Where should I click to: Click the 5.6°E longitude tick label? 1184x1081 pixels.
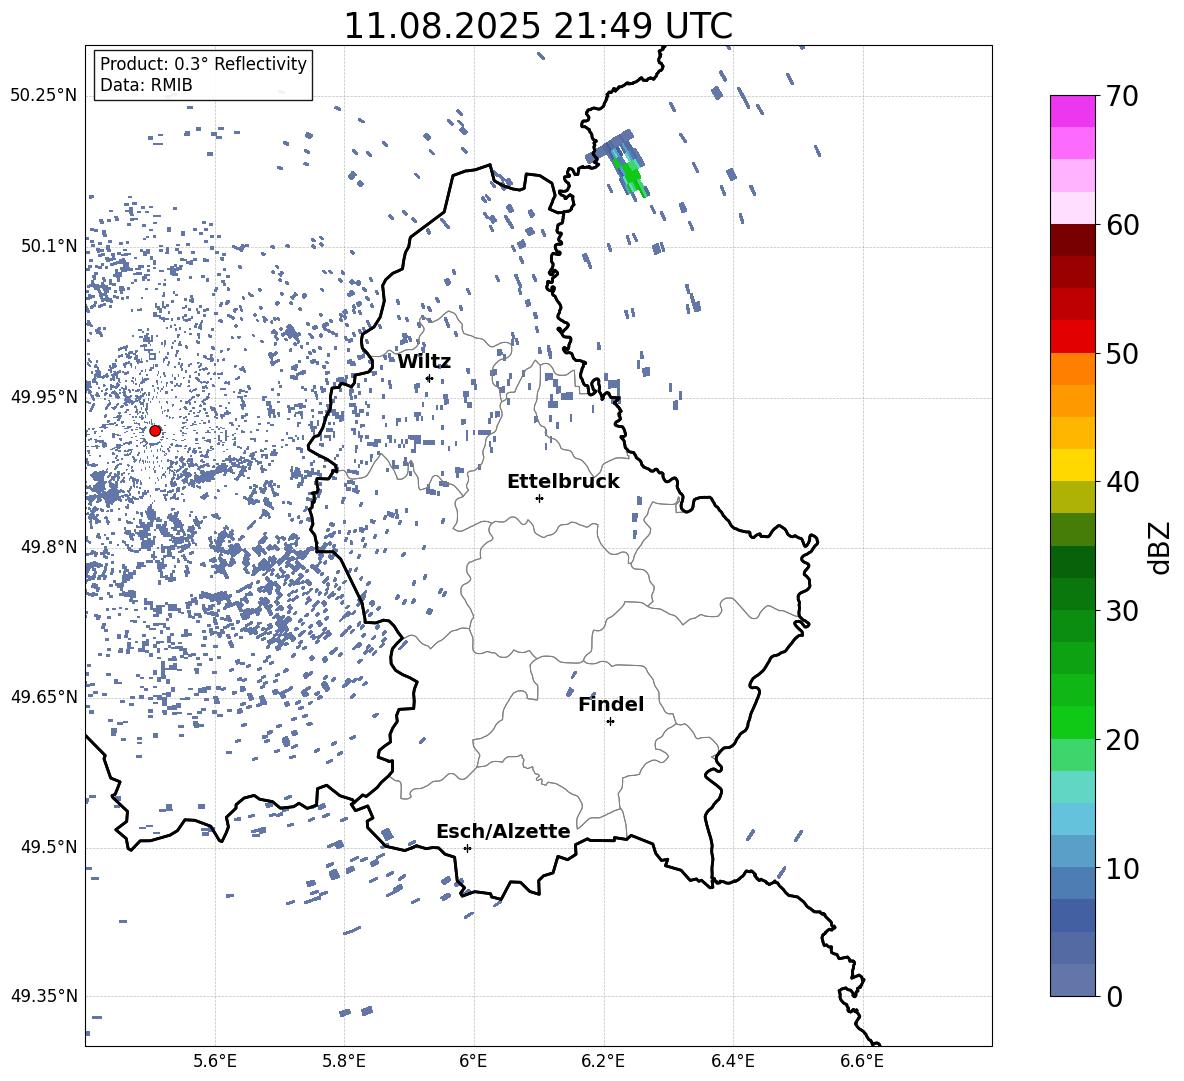pos(215,1061)
